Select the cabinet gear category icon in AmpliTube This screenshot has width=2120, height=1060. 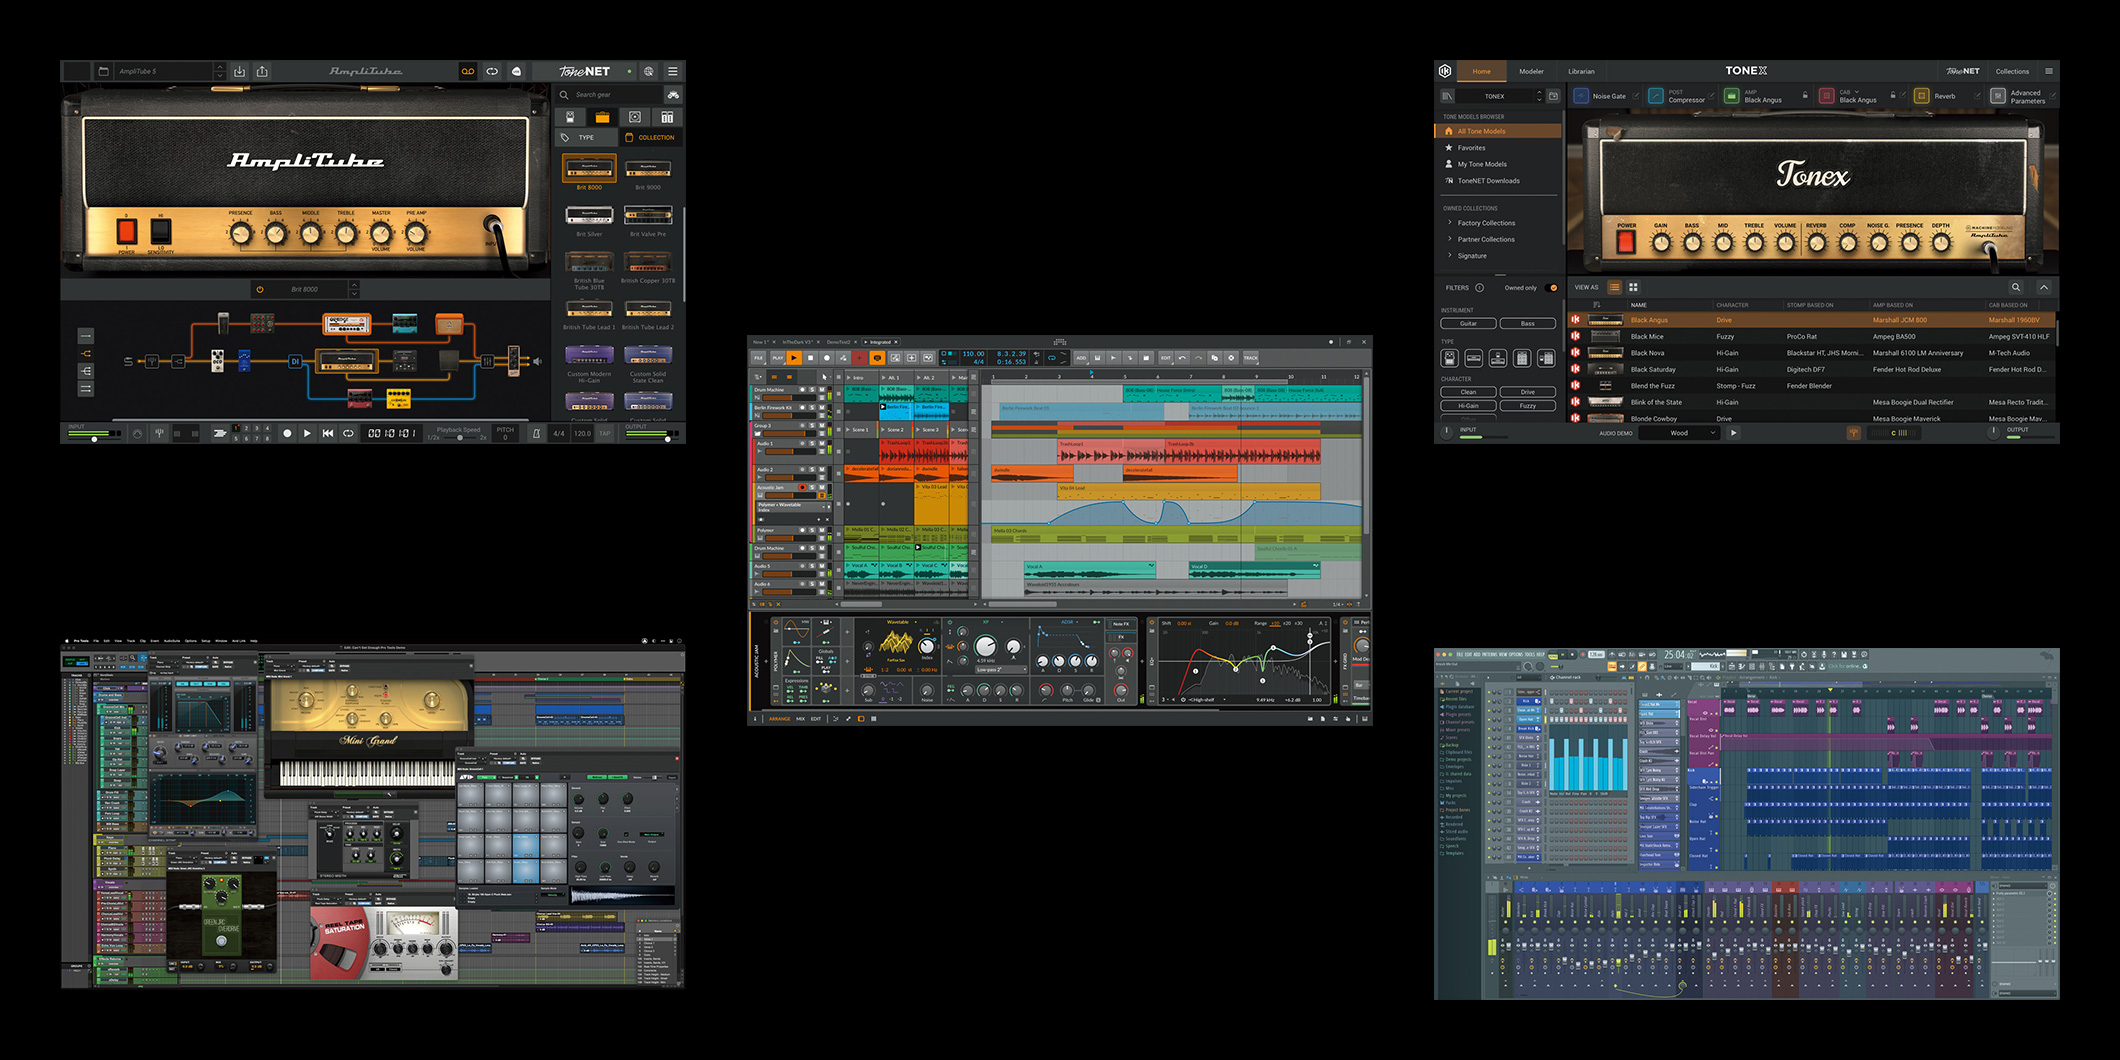635,117
